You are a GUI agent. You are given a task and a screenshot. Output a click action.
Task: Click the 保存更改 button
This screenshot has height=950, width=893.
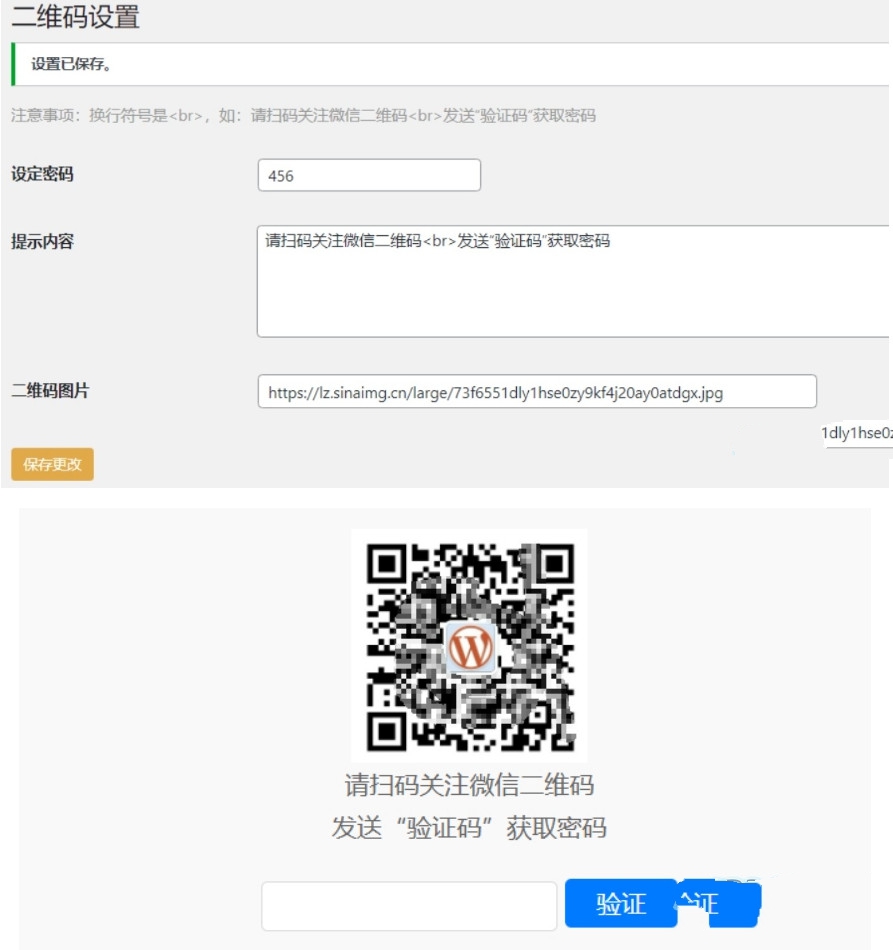52,464
